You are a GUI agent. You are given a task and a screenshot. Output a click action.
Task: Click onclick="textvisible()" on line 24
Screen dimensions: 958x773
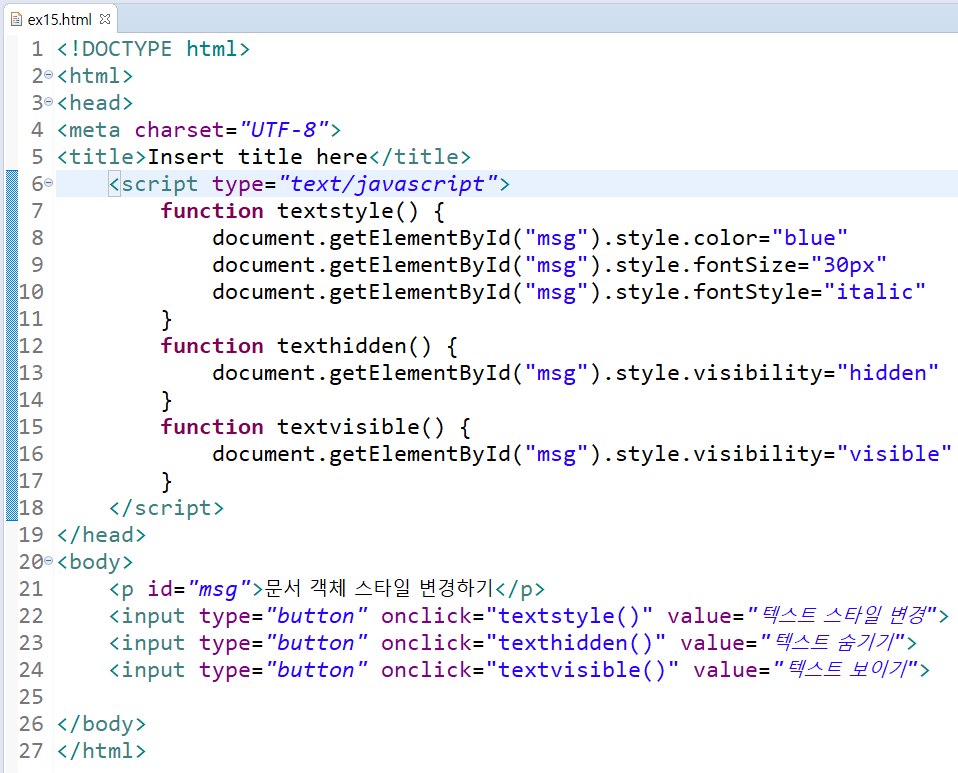[x=530, y=670]
